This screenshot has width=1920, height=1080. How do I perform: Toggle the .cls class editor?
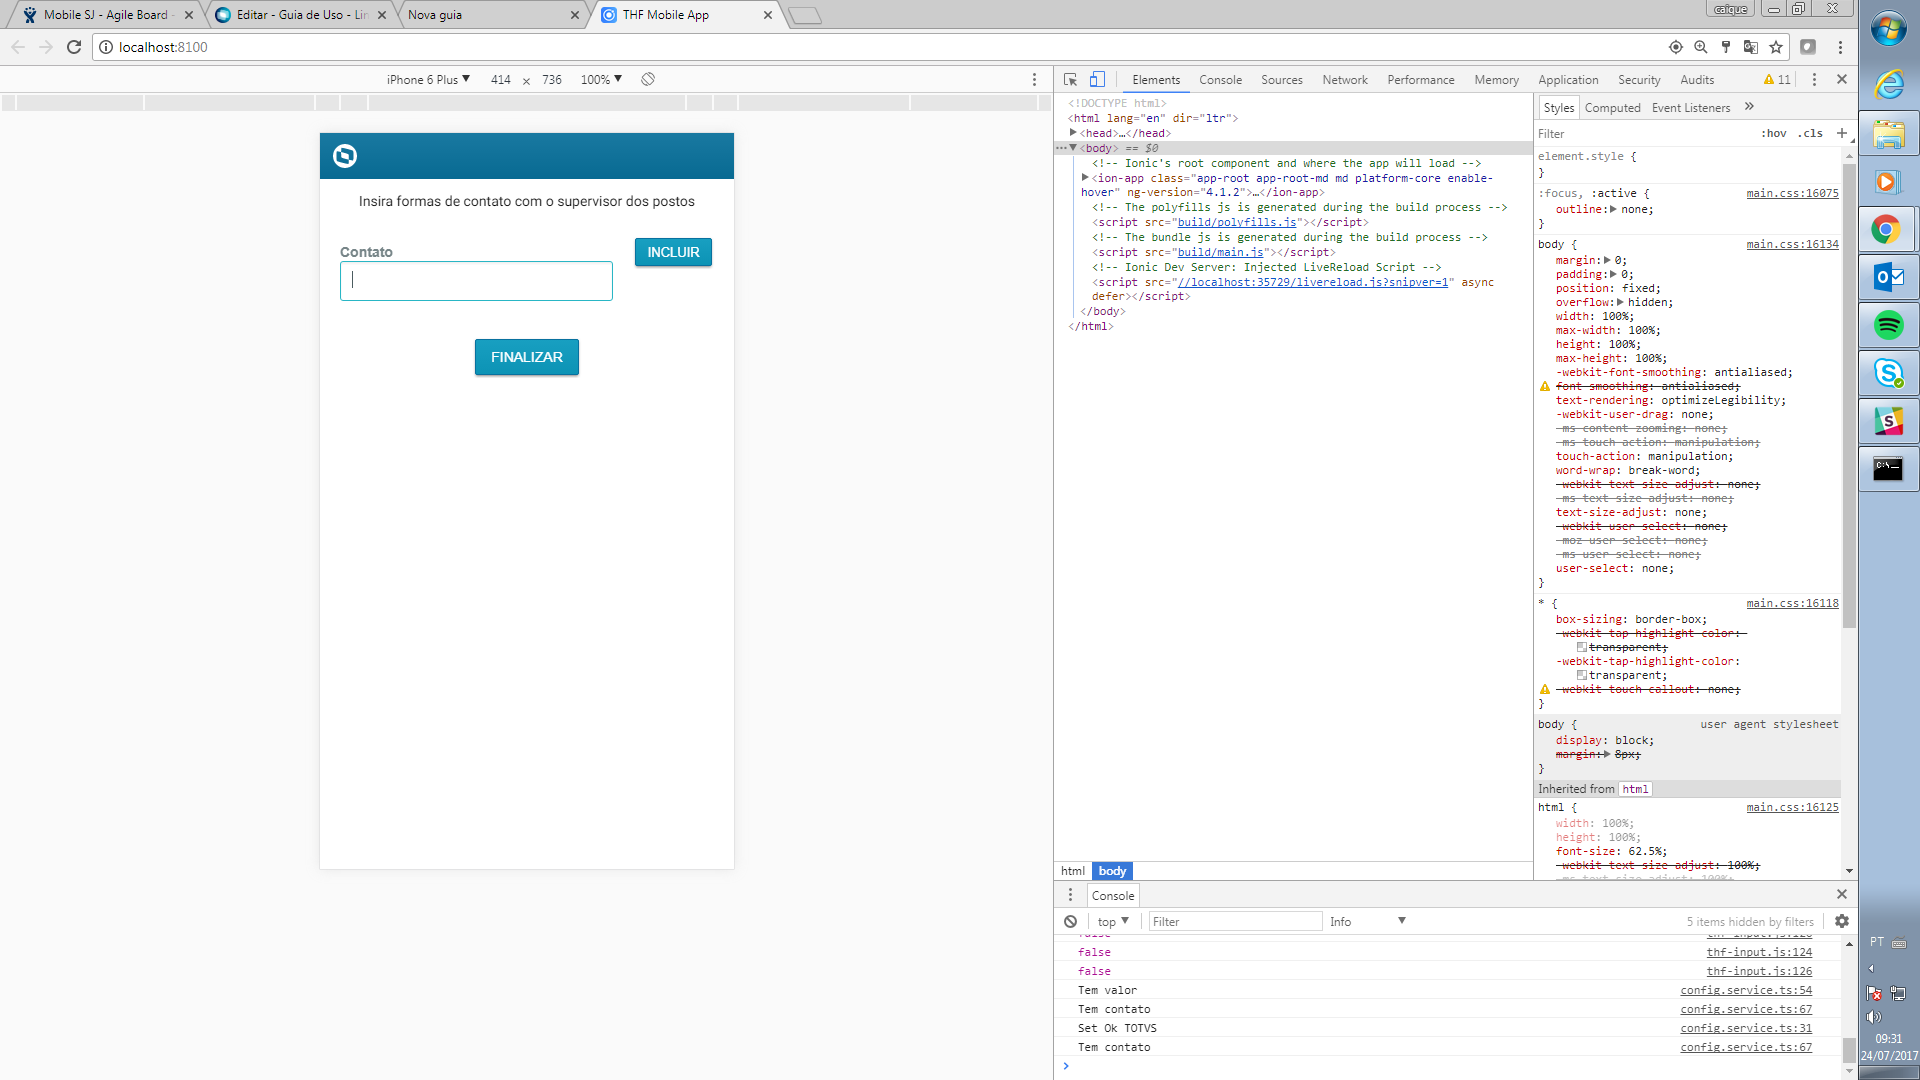[x=1810, y=133]
